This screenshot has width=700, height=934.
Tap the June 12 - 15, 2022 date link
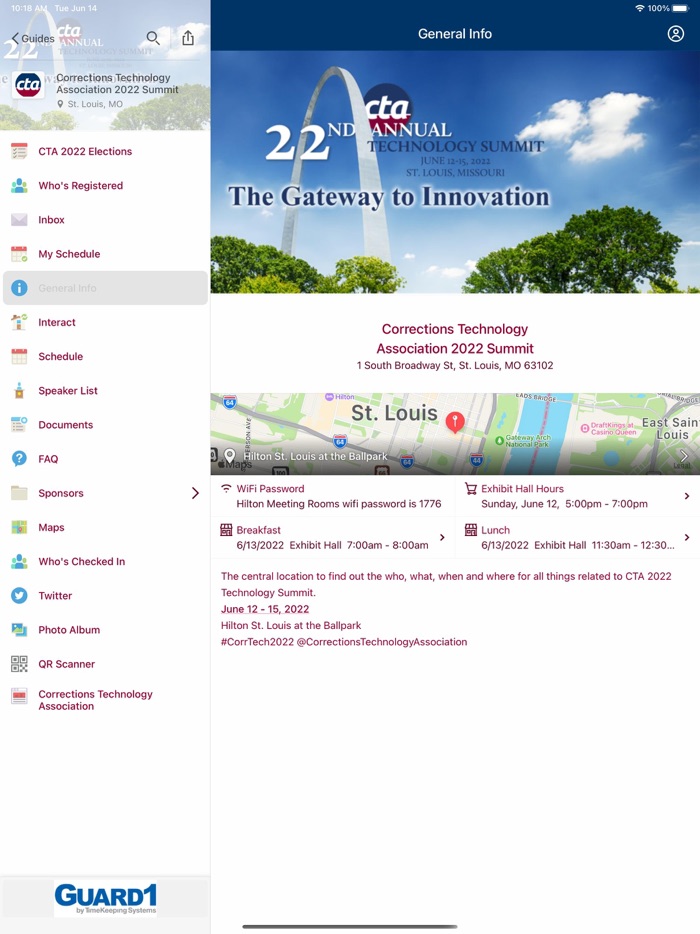pos(265,609)
